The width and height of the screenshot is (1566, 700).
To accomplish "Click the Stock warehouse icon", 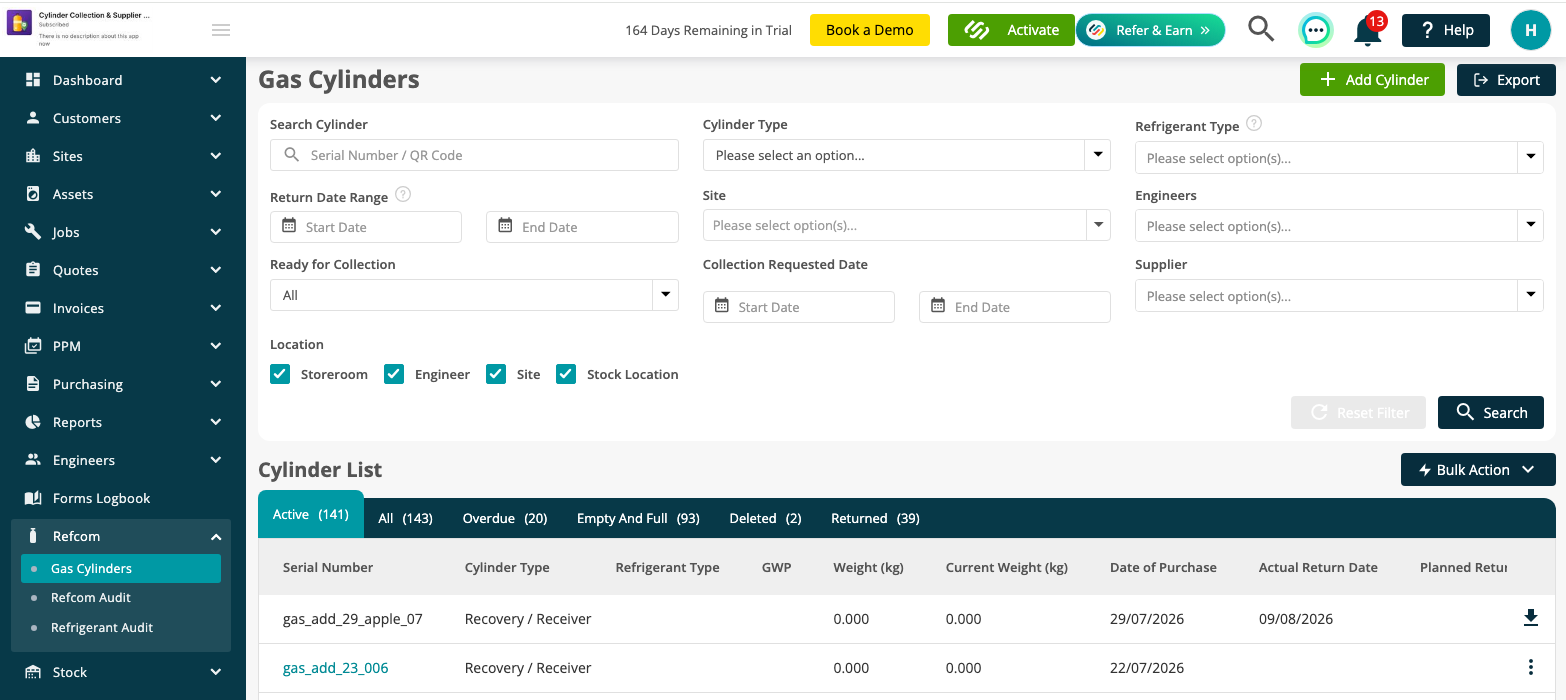I will [x=33, y=672].
